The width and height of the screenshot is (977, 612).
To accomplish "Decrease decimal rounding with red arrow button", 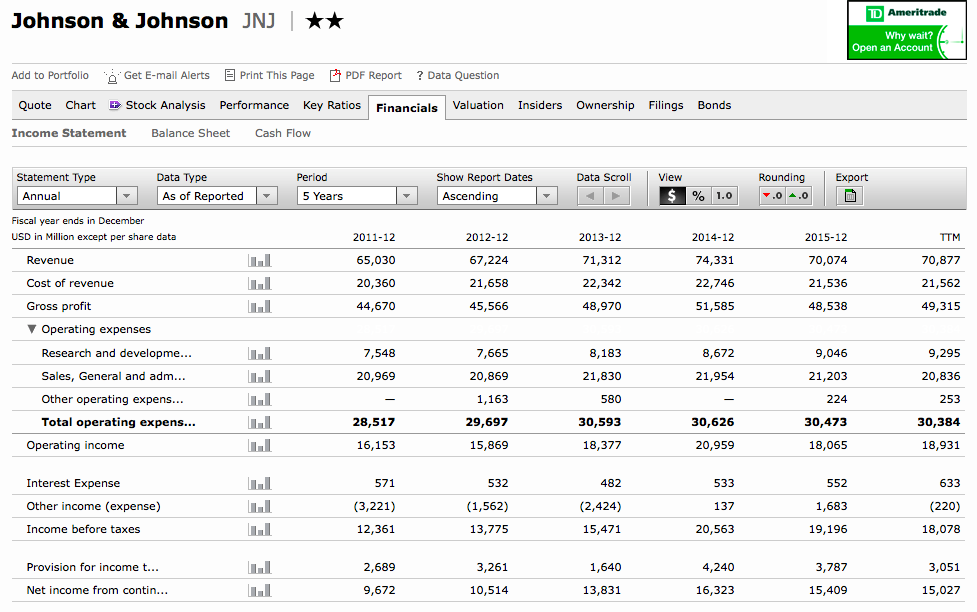I will point(772,196).
